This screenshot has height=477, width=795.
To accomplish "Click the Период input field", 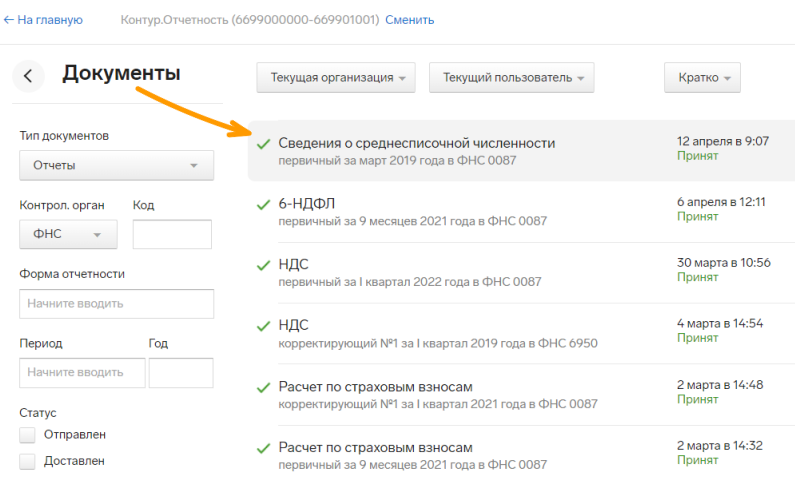I will (82, 372).
